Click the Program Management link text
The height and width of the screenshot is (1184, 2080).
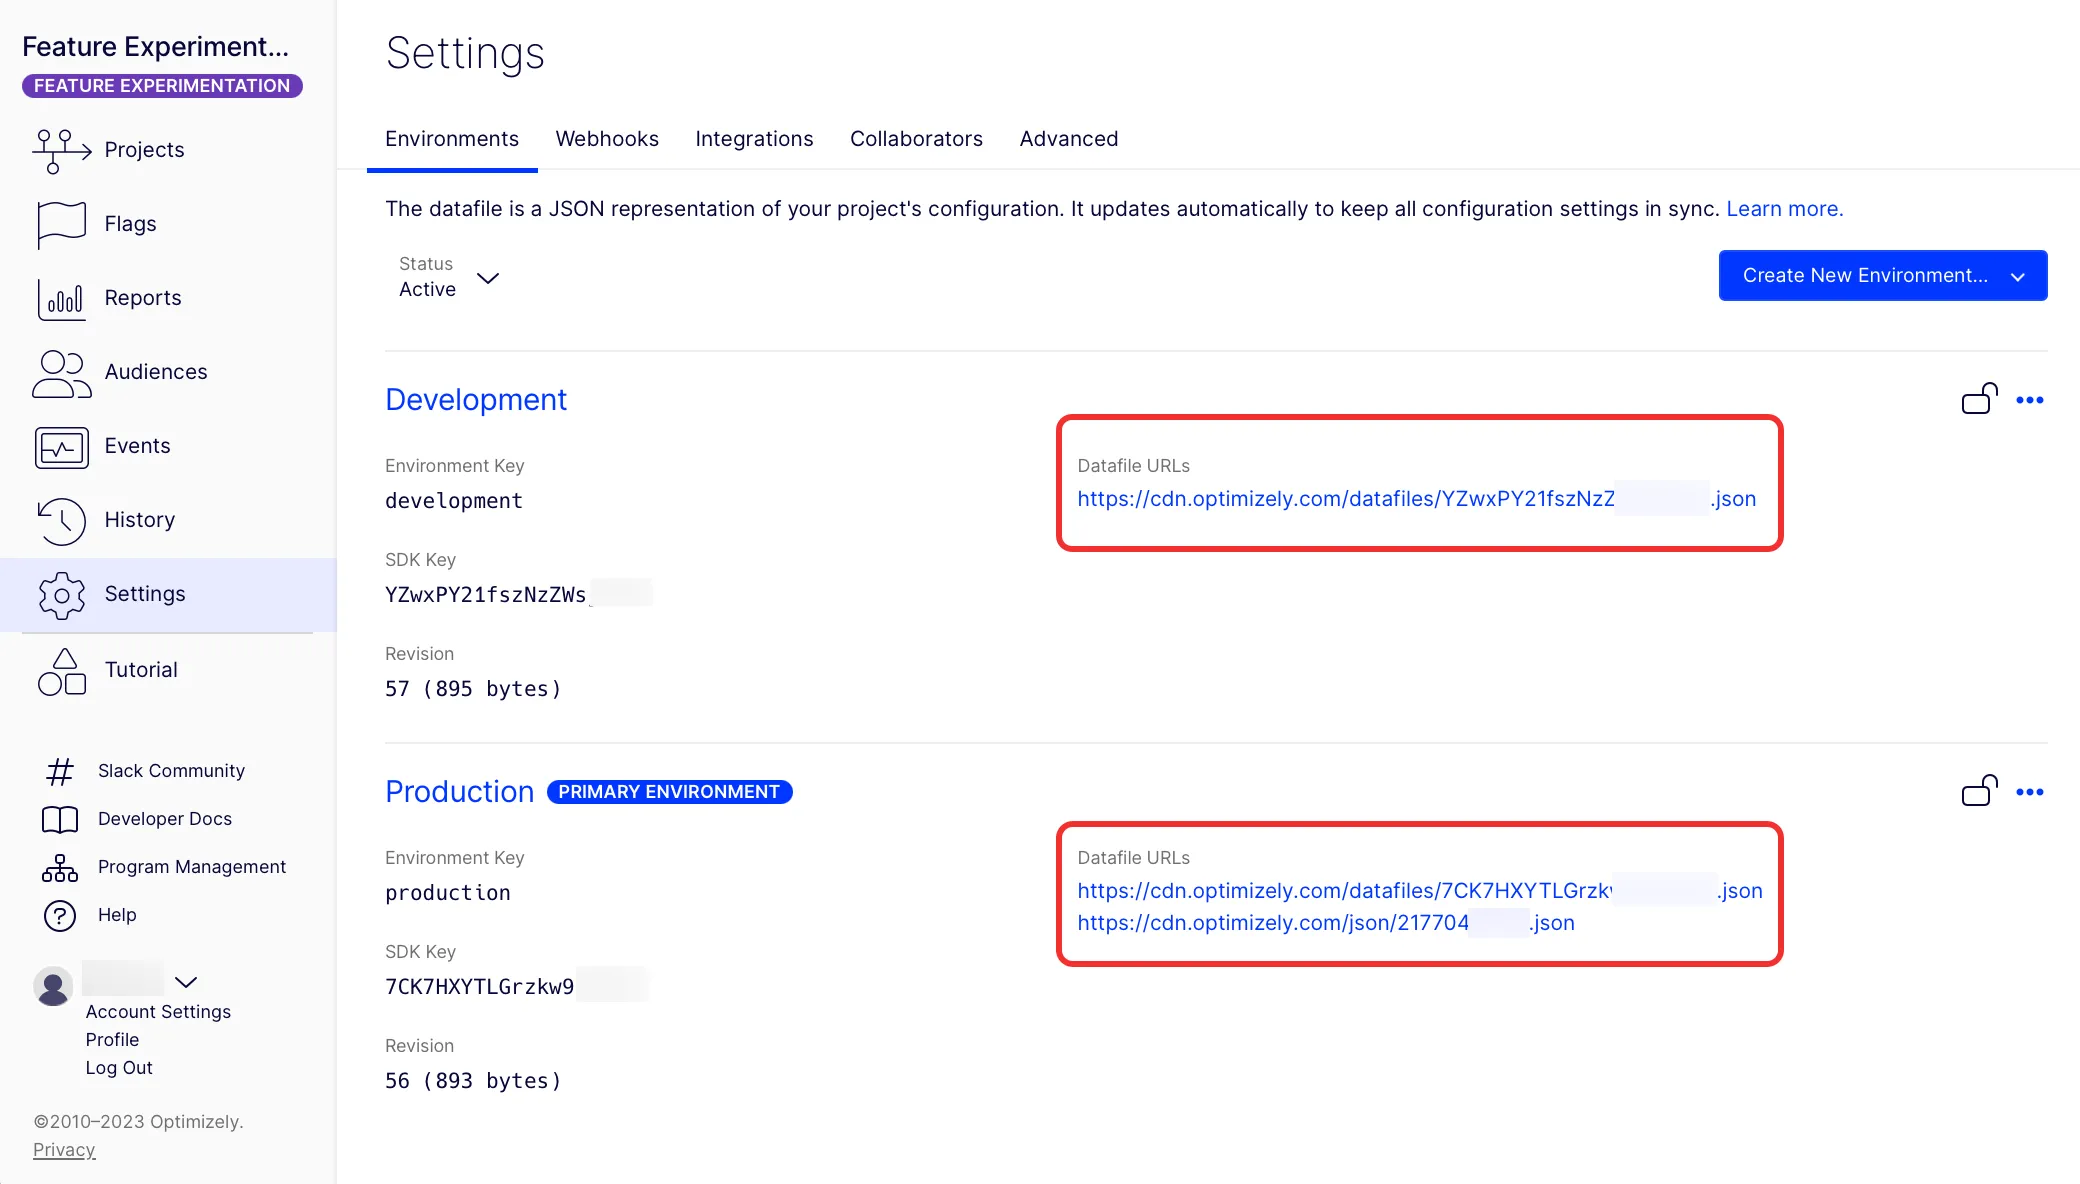pyautogui.click(x=192, y=867)
